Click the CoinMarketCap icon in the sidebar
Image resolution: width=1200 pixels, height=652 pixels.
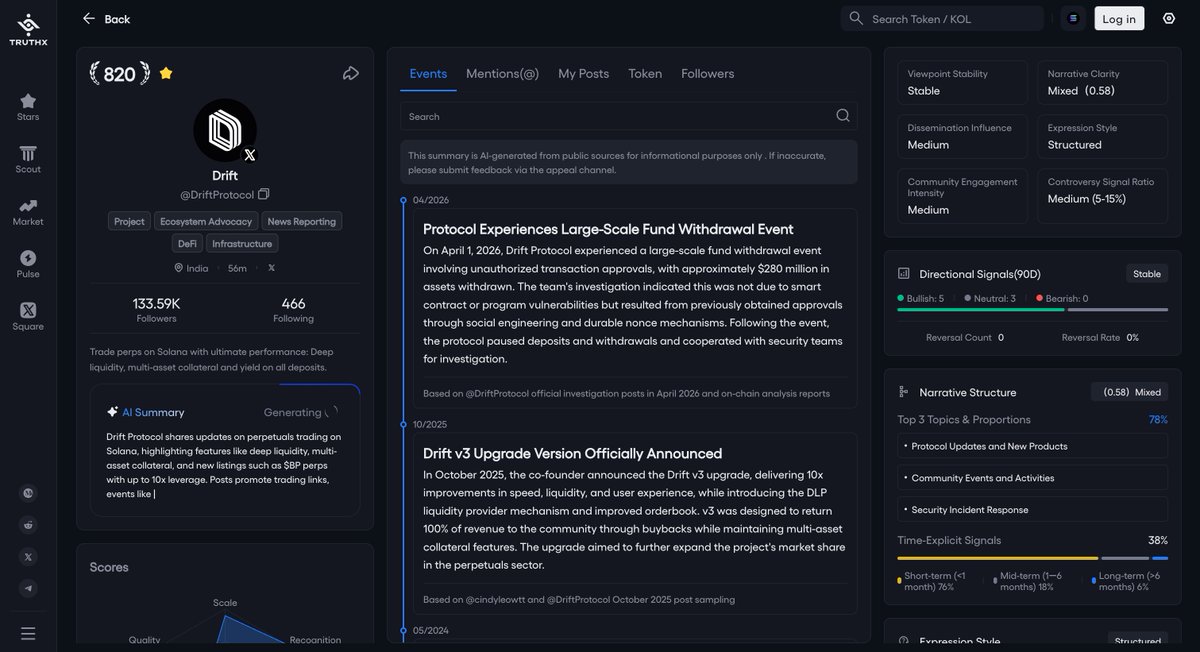28,493
